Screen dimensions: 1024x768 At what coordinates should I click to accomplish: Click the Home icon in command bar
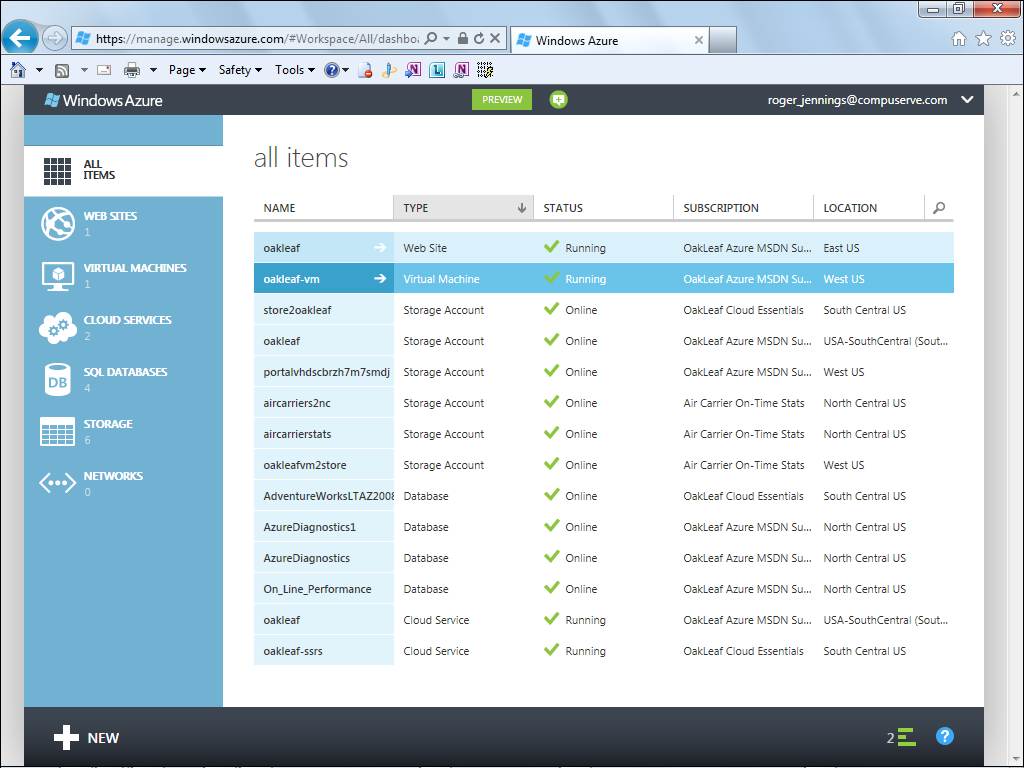[18, 70]
